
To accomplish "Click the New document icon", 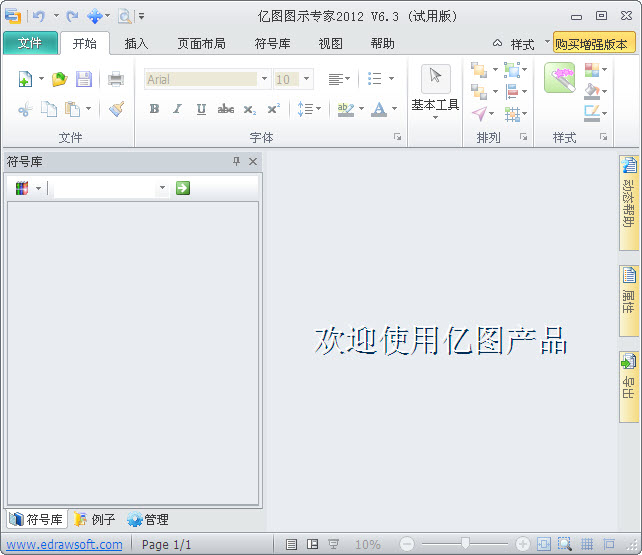I will [25, 79].
